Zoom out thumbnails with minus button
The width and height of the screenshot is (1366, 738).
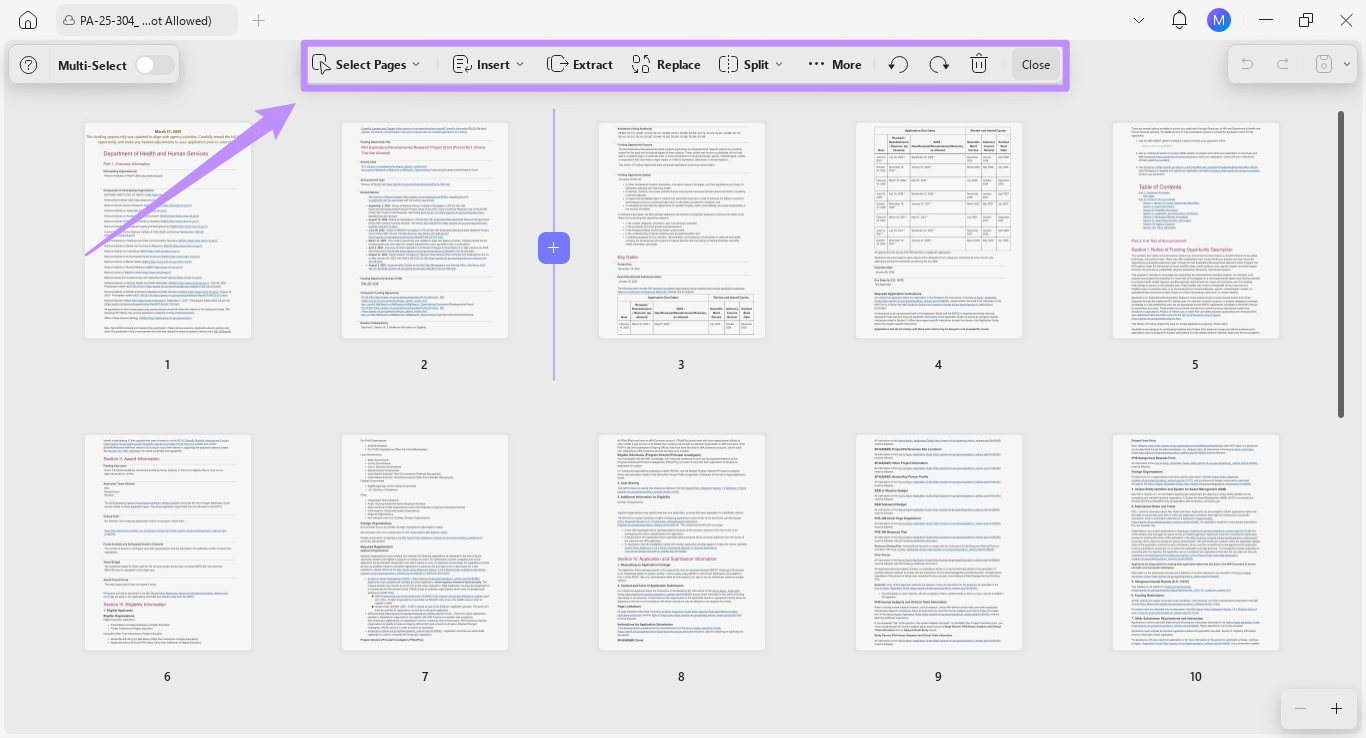point(1300,708)
